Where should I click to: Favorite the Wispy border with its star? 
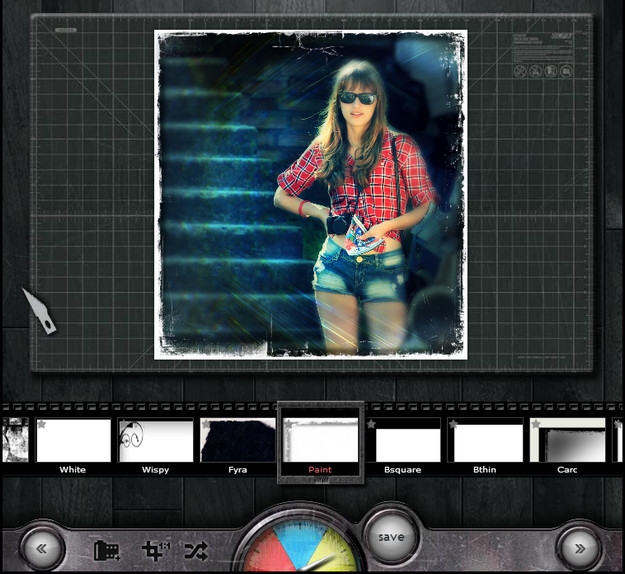coord(124,424)
